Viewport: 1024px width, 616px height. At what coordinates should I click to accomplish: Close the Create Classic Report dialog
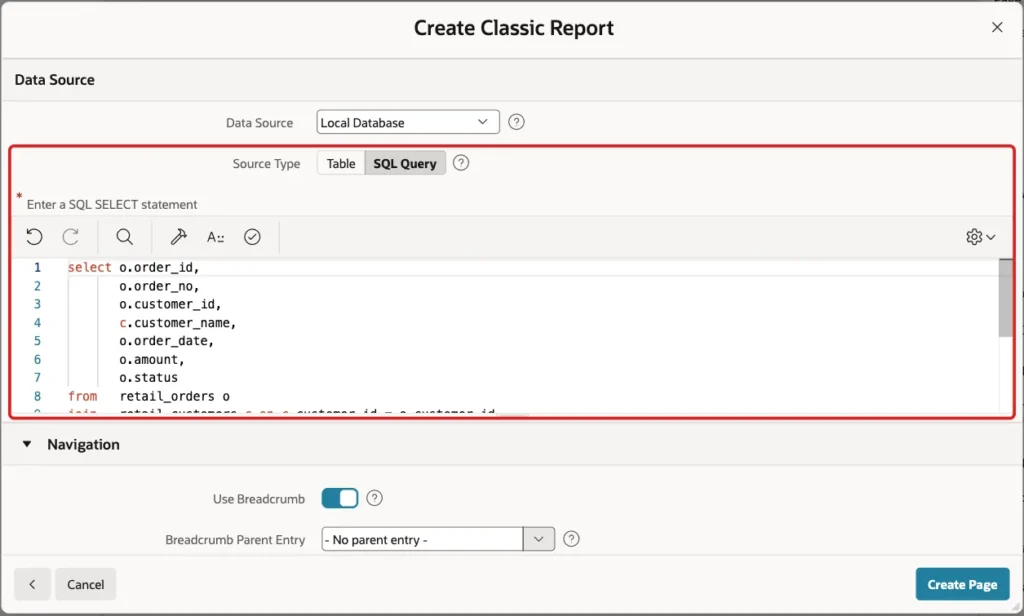[x=997, y=27]
